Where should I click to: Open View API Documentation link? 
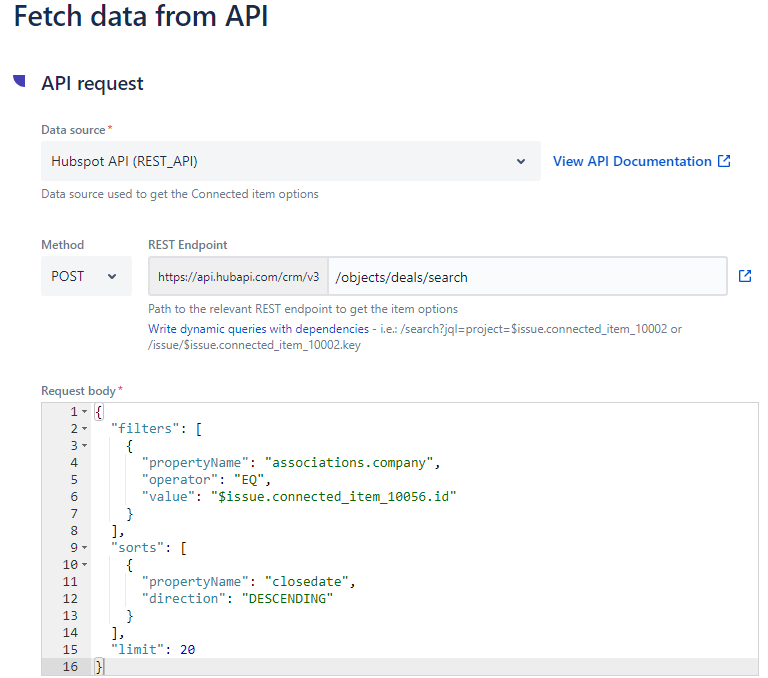[632, 161]
